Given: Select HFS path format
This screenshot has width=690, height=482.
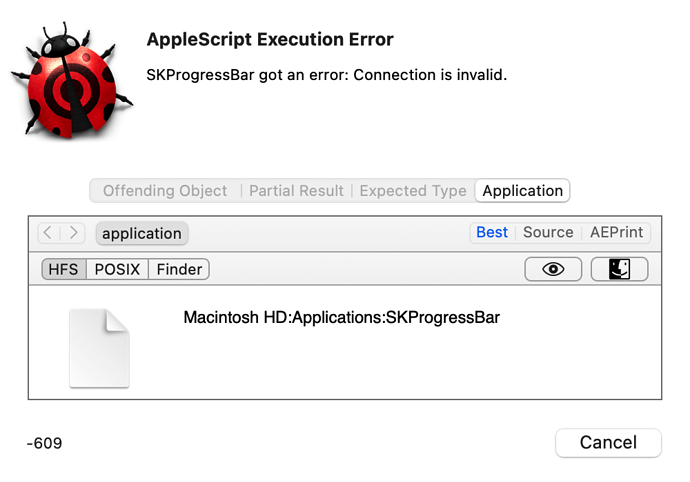Looking at the screenshot, I should click(x=64, y=269).
